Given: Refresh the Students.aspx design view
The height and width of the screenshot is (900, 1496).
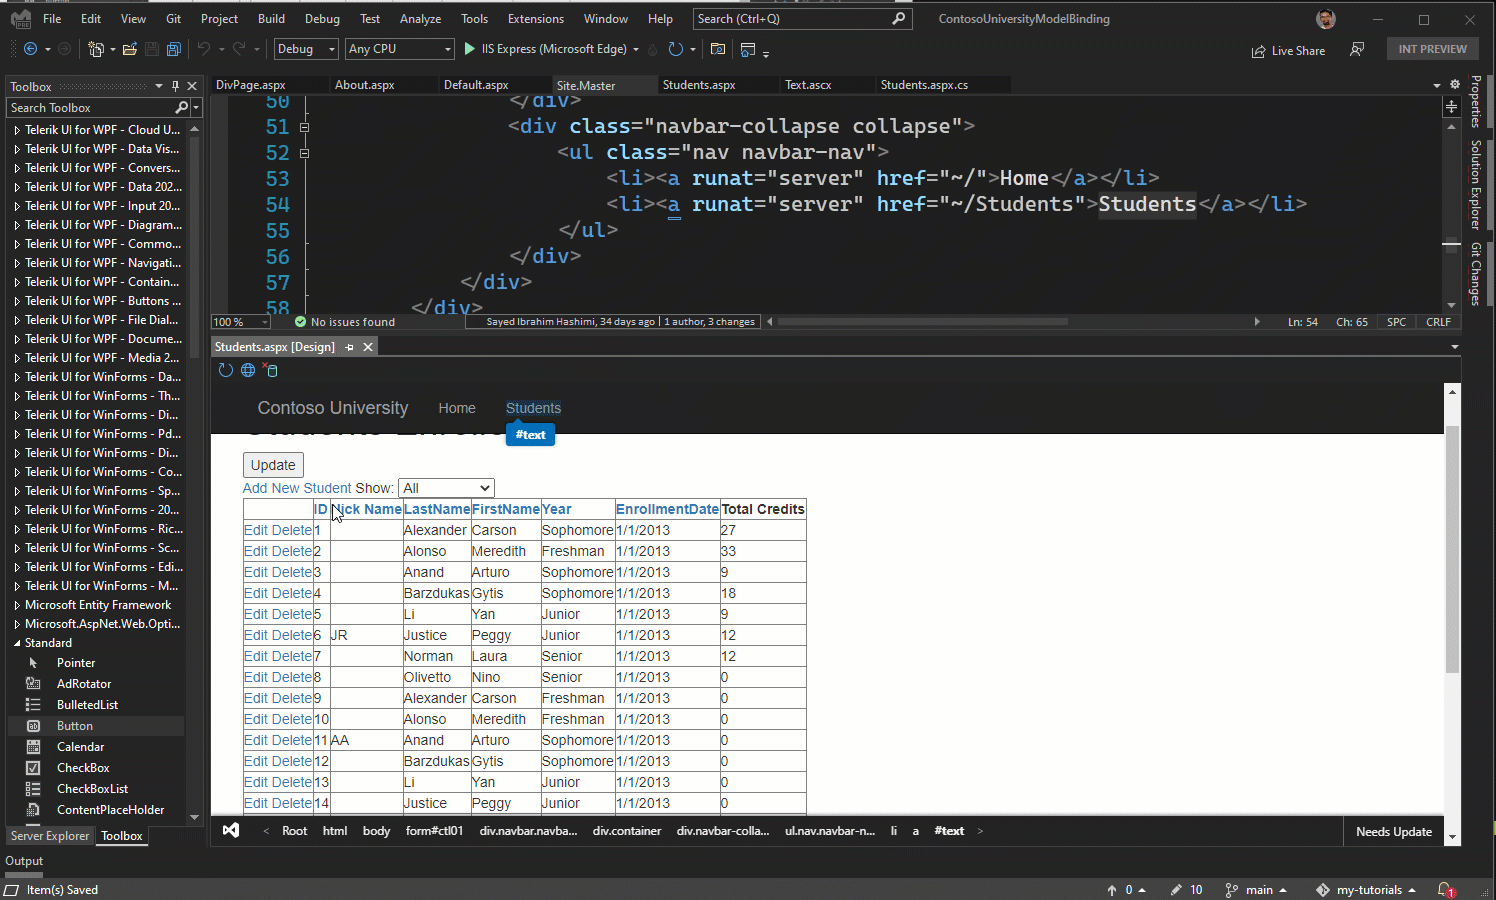Looking at the screenshot, I should (x=225, y=370).
